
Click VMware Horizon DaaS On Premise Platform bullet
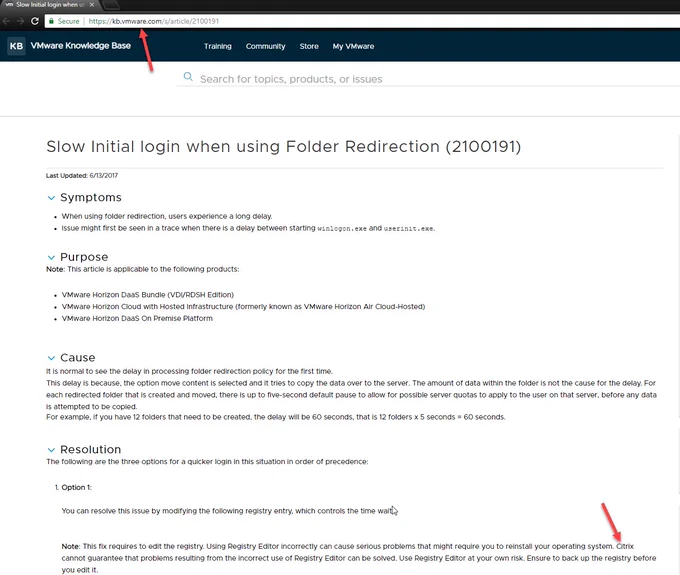point(137,318)
